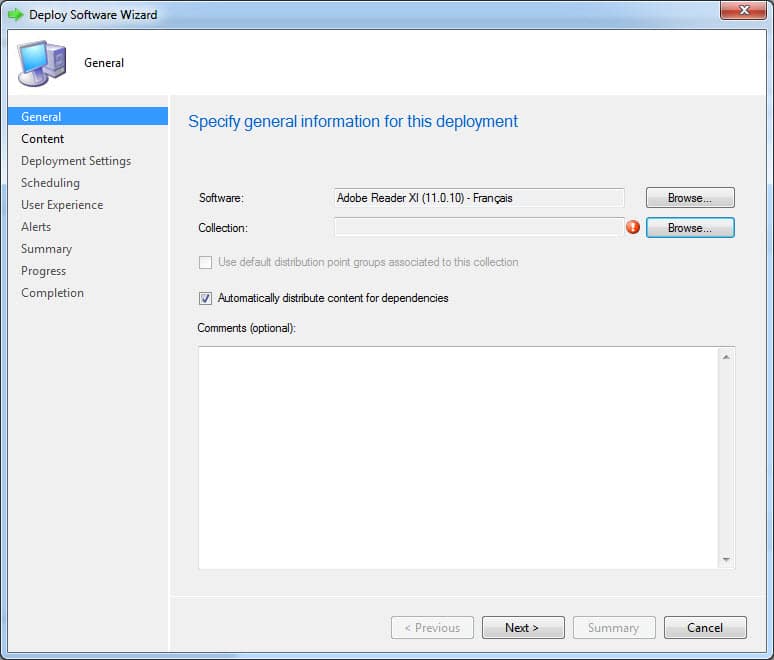The width and height of the screenshot is (774, 660).
Task: Click the comments scrollbar down arrow
Action: [x=726, y=559]
